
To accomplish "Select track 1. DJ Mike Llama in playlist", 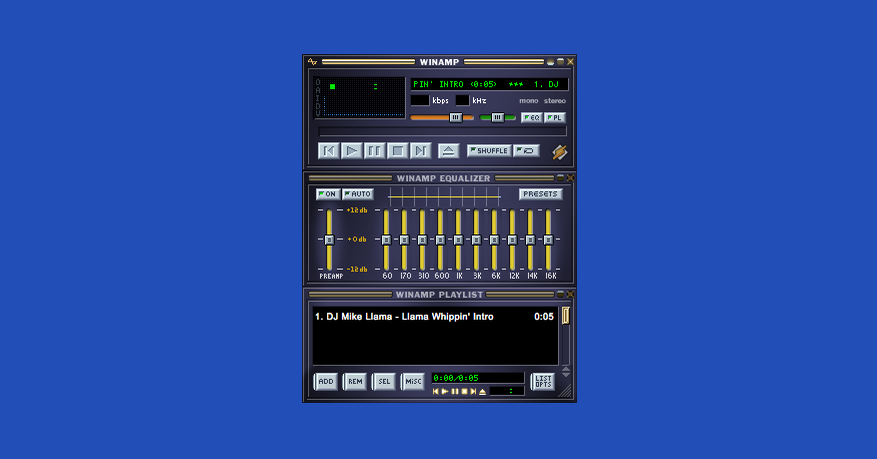I will point(435,316).
